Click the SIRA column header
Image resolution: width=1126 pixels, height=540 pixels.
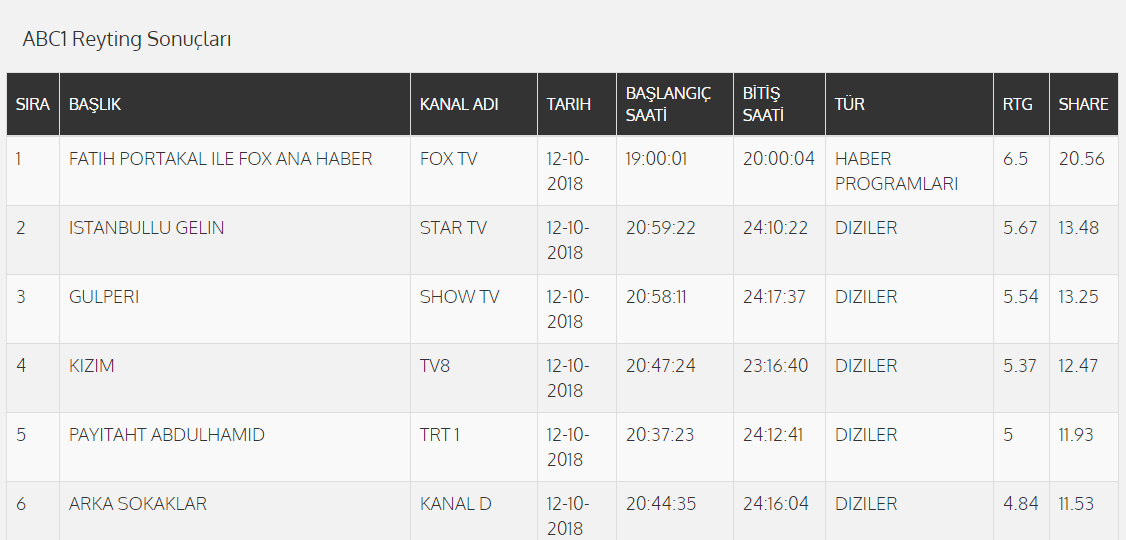pyautogui.click(x=33, y=104)
